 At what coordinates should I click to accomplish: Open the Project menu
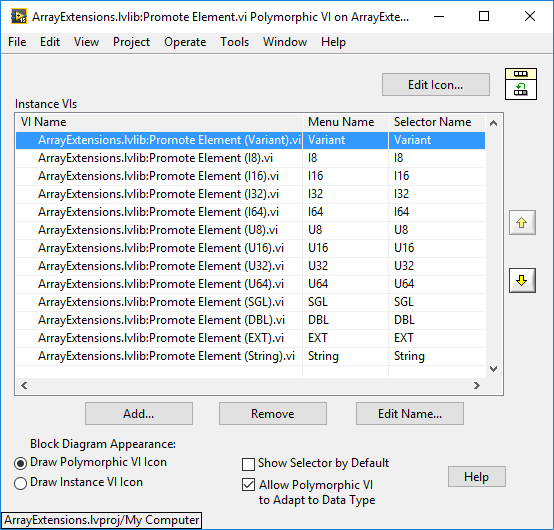click(131, 42)
